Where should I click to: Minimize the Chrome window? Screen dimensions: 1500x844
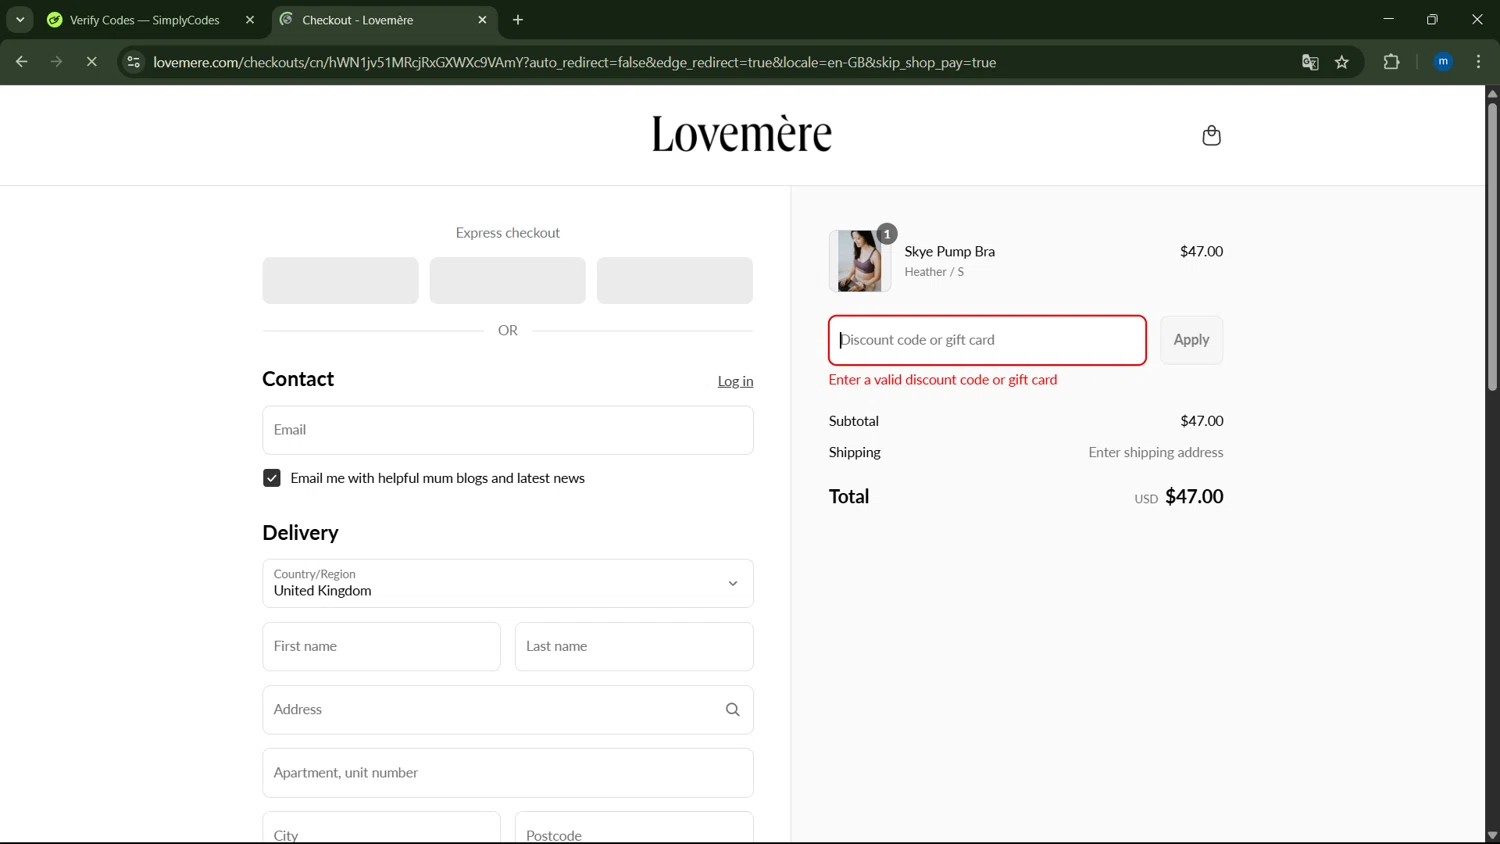1388,19
